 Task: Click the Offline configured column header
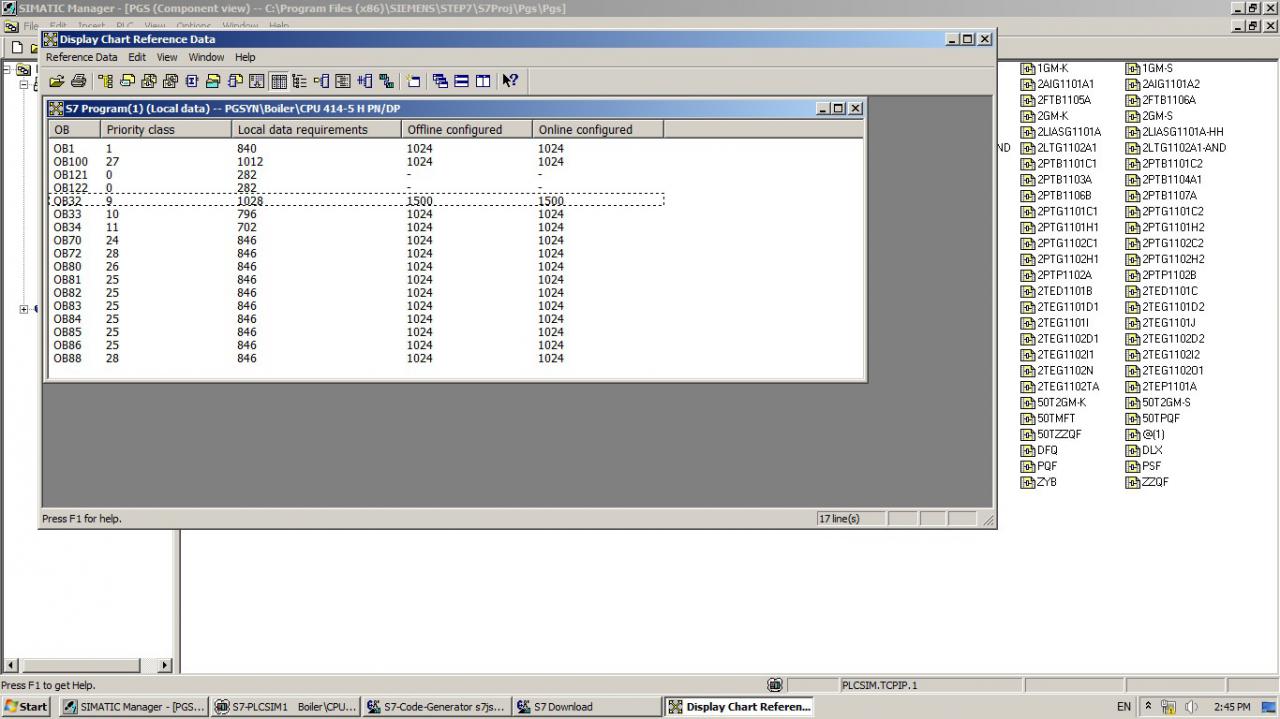pyautogui.click(x=467, y=129)
